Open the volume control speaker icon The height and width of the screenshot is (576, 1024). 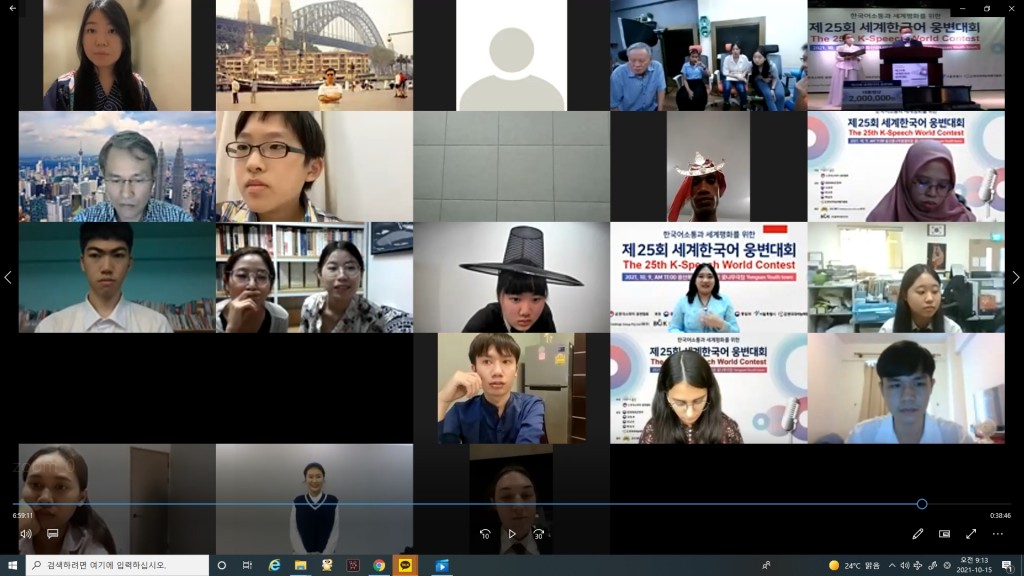[x=25, y=534]
